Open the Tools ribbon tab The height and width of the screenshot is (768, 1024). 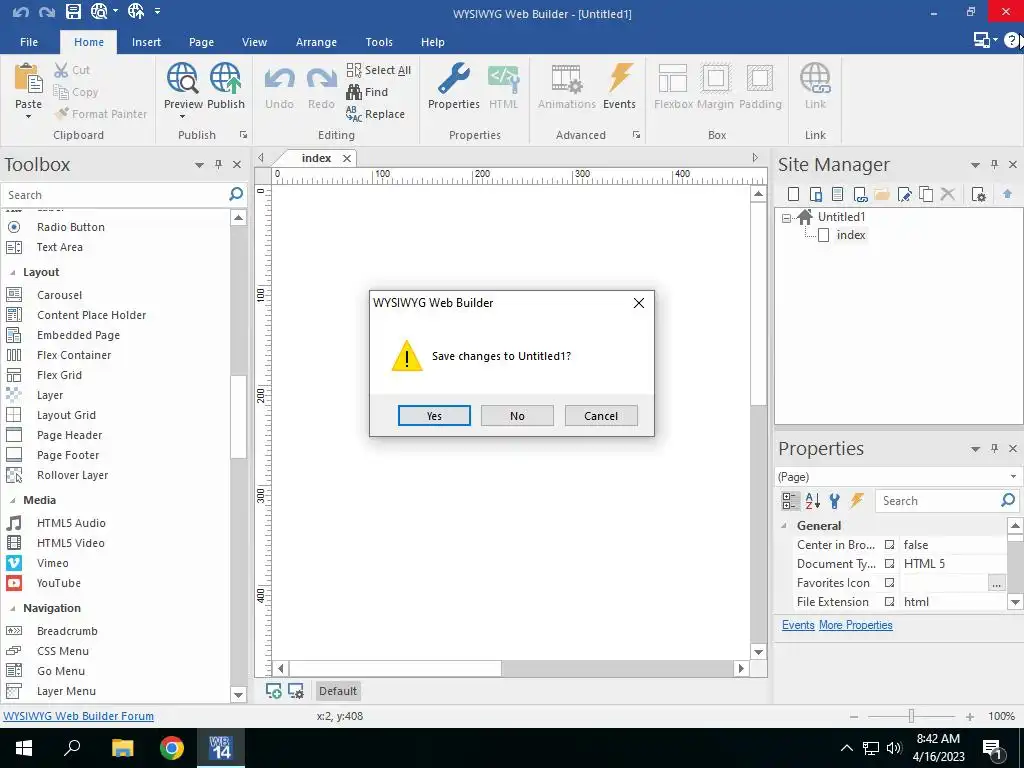click(379, 42)
